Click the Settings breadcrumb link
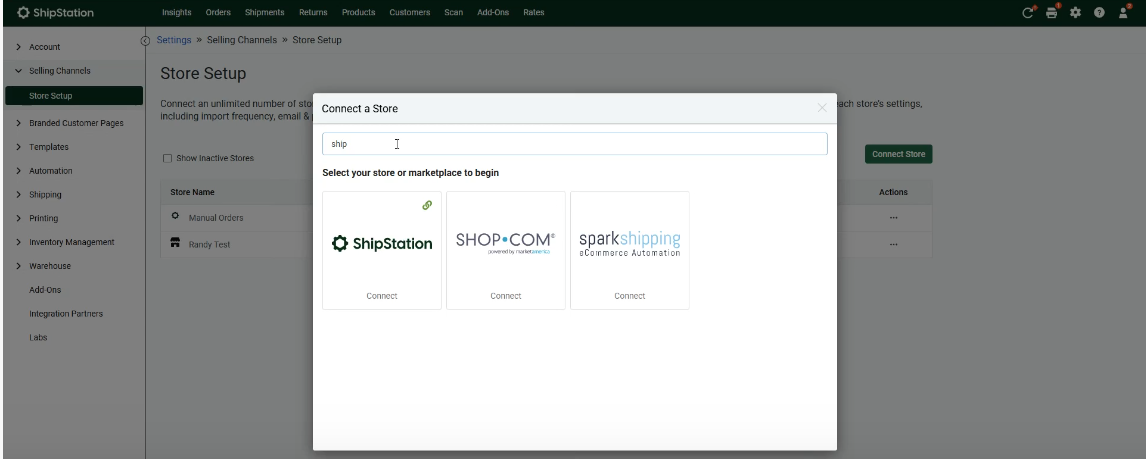The height and width of the screenshot is (459, 1146). [174, 40]
